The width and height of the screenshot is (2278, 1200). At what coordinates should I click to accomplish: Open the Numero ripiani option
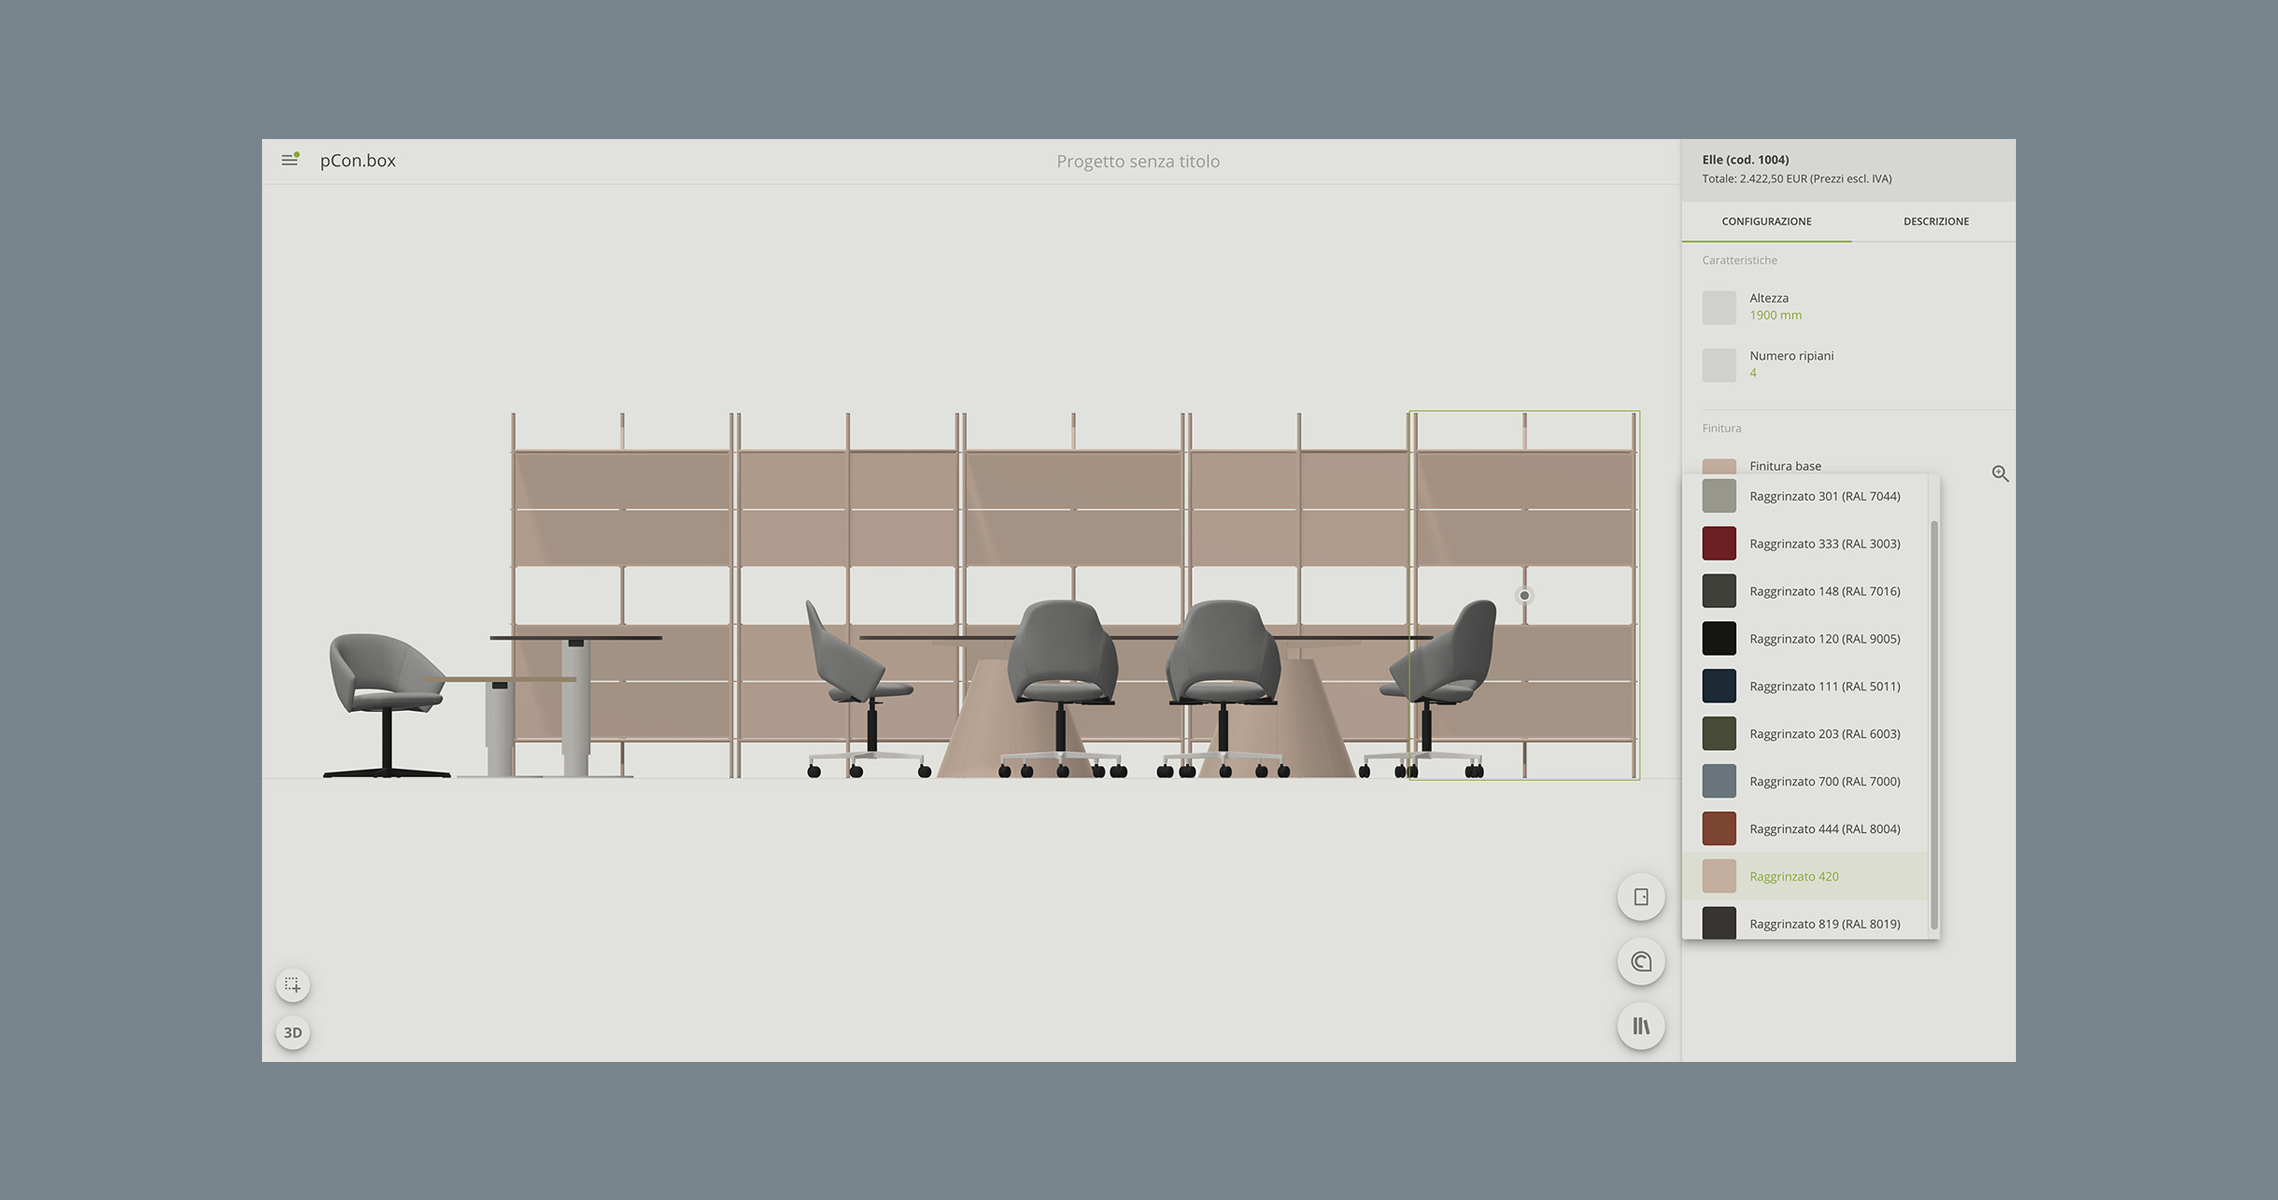[1790, 364]
